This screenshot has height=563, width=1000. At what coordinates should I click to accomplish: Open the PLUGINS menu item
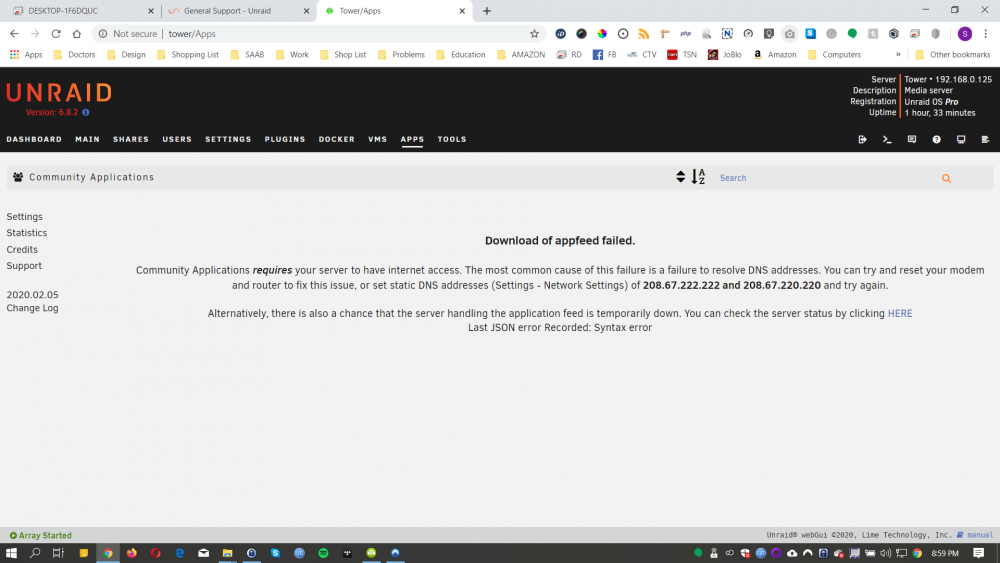click(x=285, y=139)
